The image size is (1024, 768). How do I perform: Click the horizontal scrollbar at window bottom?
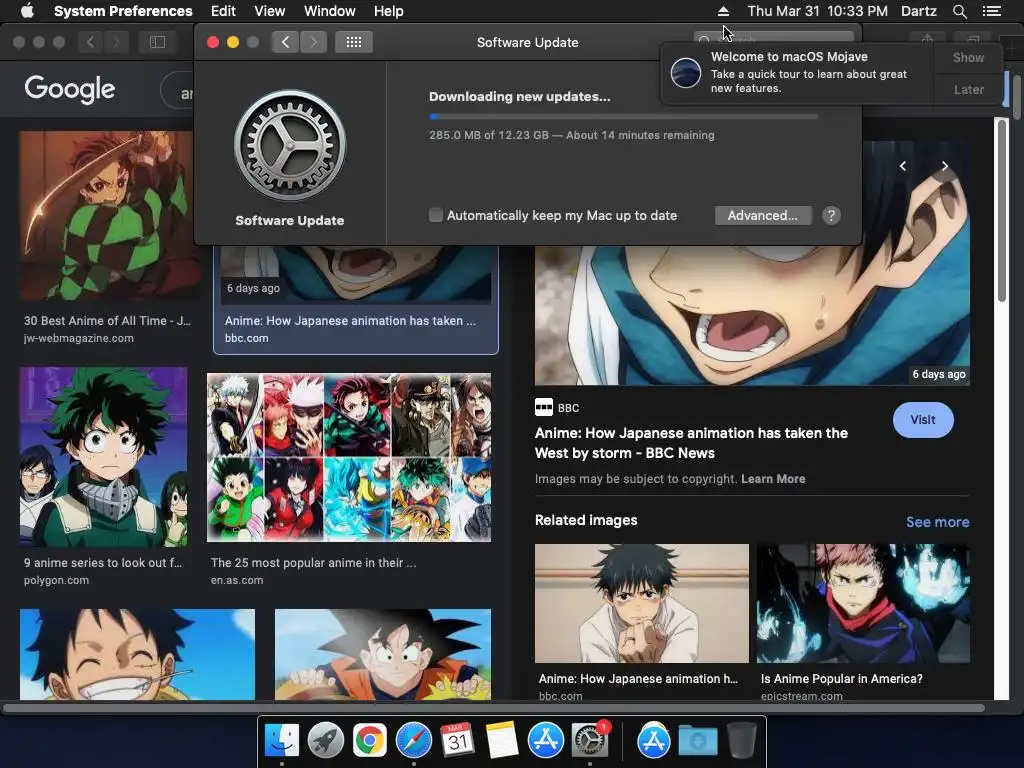click(x=494, y=708)
